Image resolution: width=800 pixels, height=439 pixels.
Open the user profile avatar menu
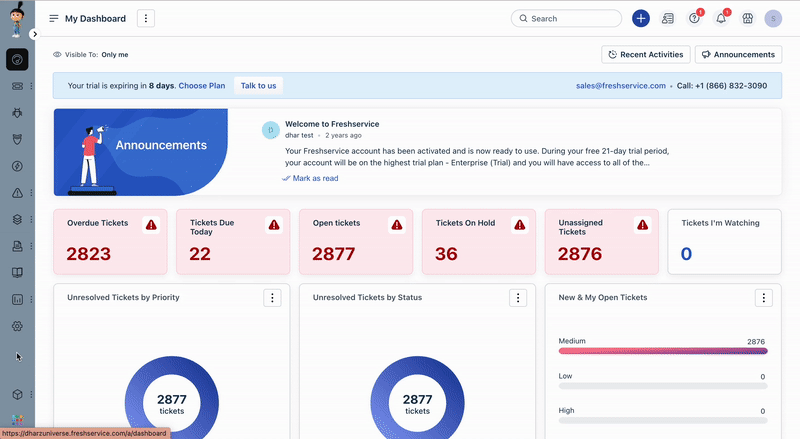[x=773, y=18]
